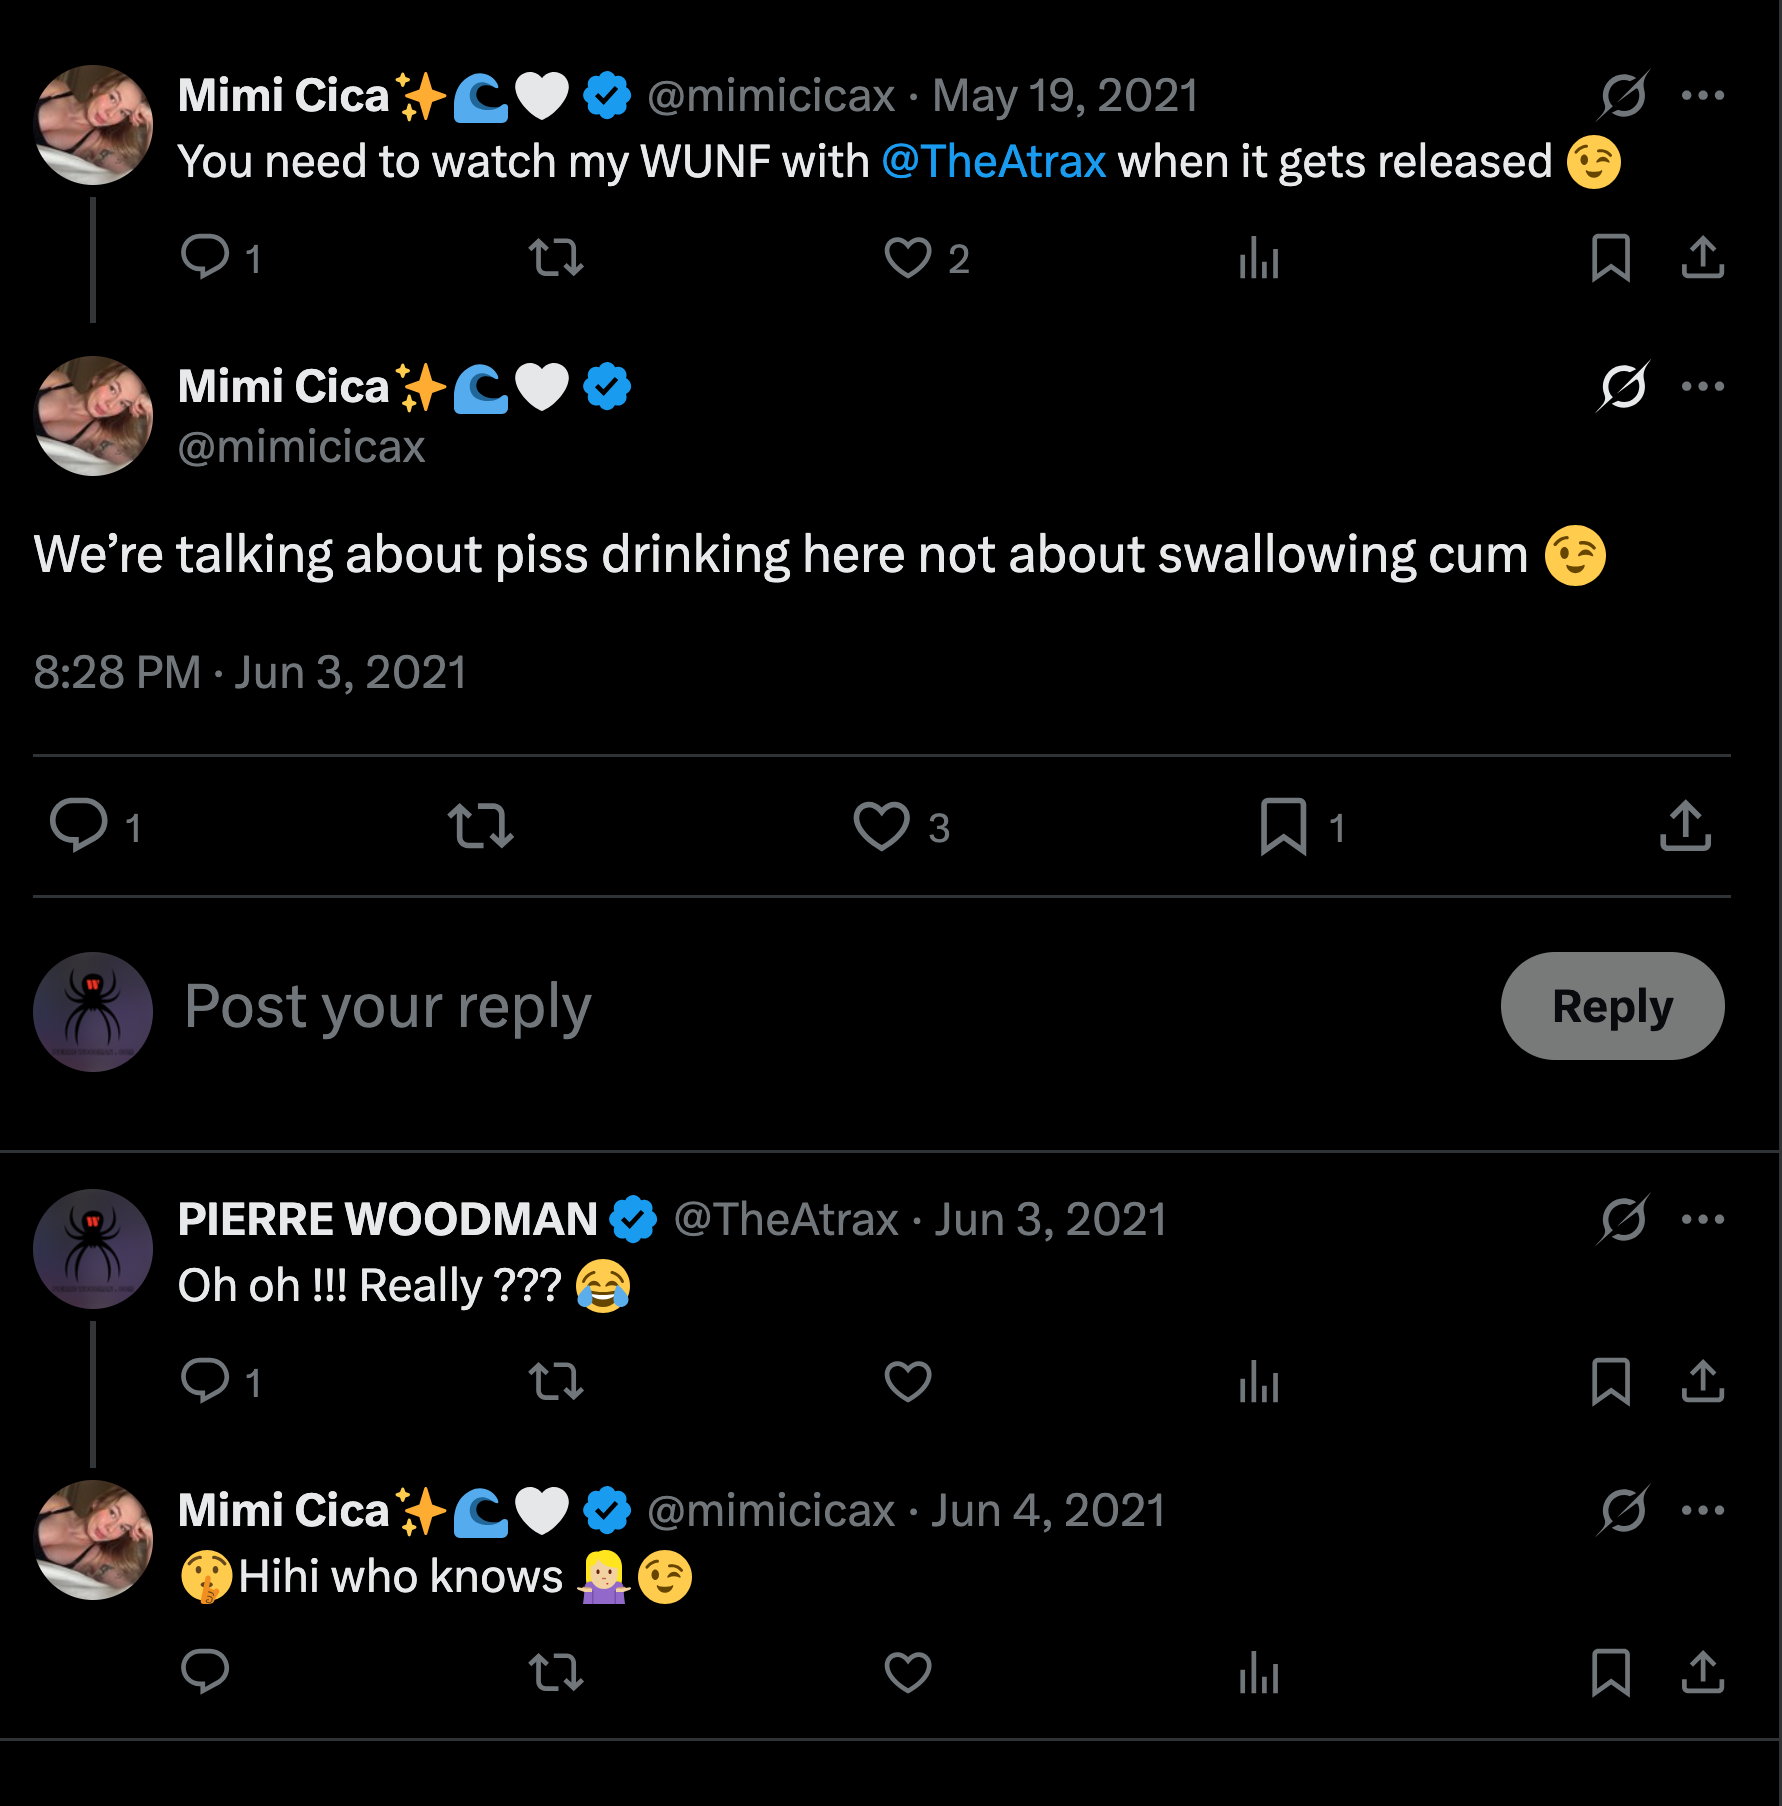The width and height of the screenshot is (1782, 1806).
Task: Bookmark the main post with 1 bookmark
Action: click(1284, 826)
